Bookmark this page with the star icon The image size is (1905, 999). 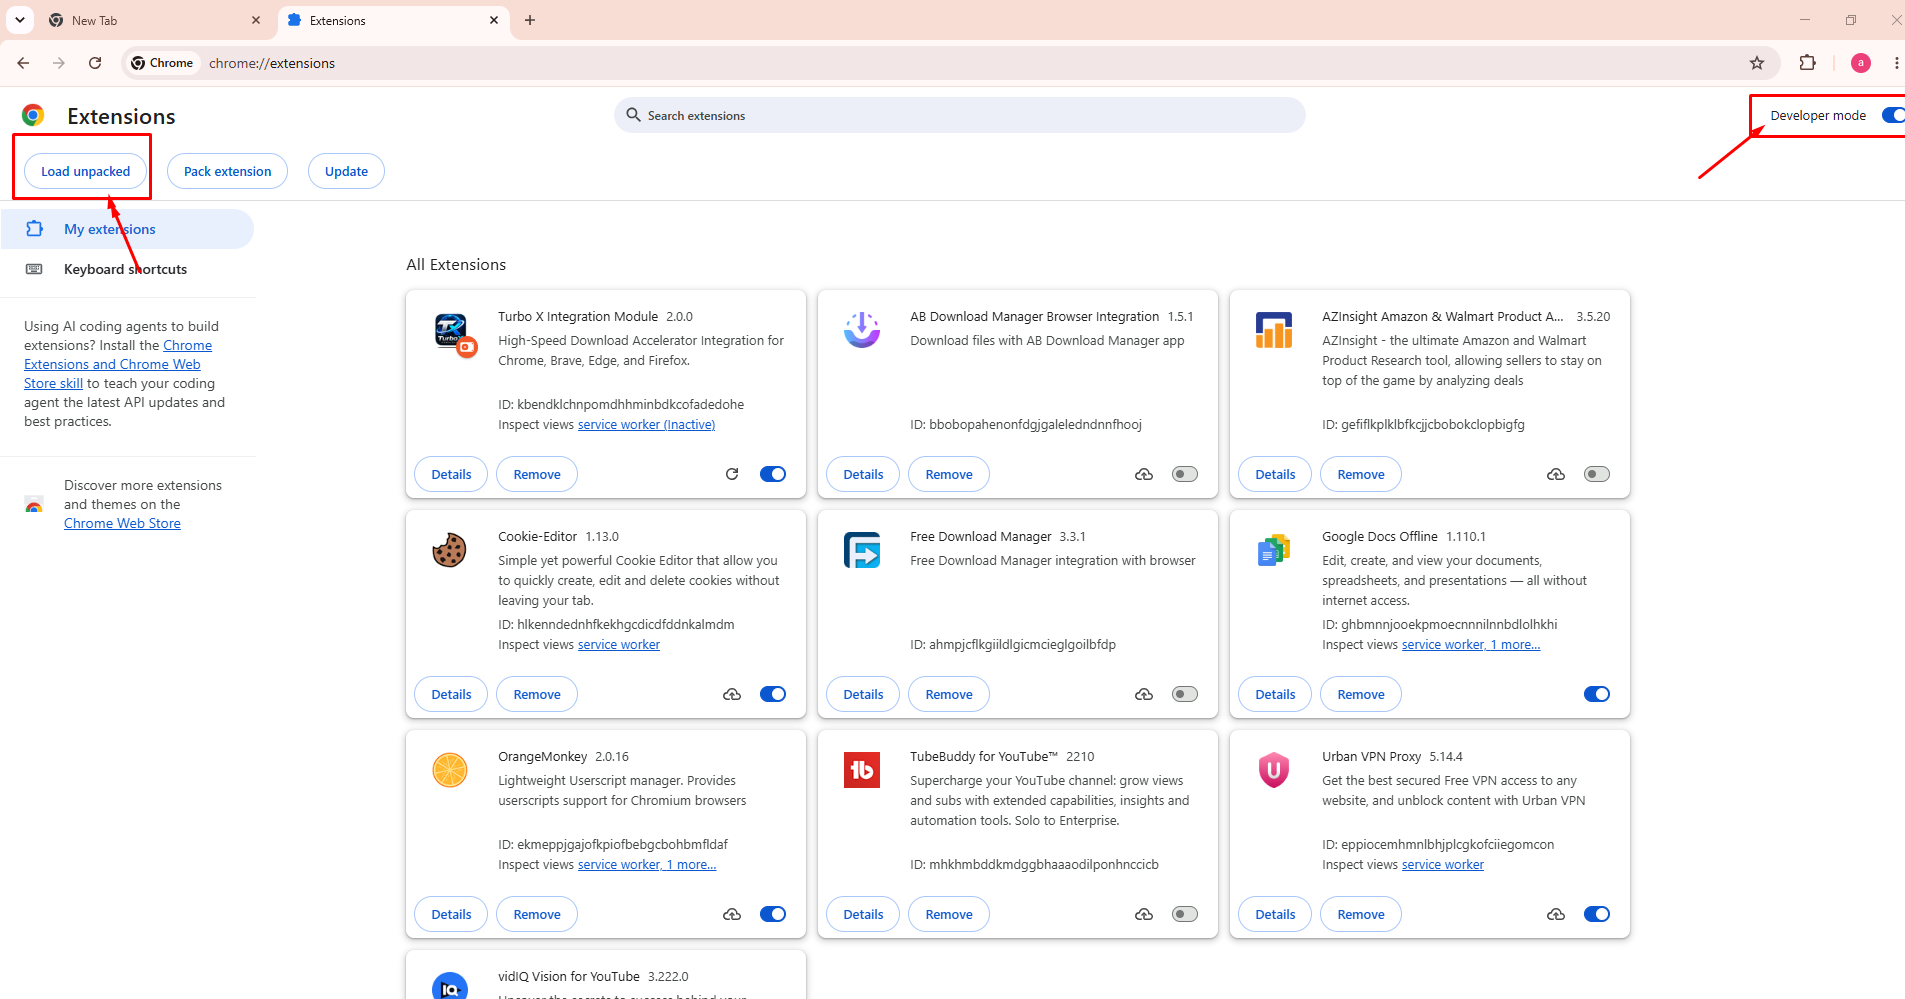pos(1757,63)
